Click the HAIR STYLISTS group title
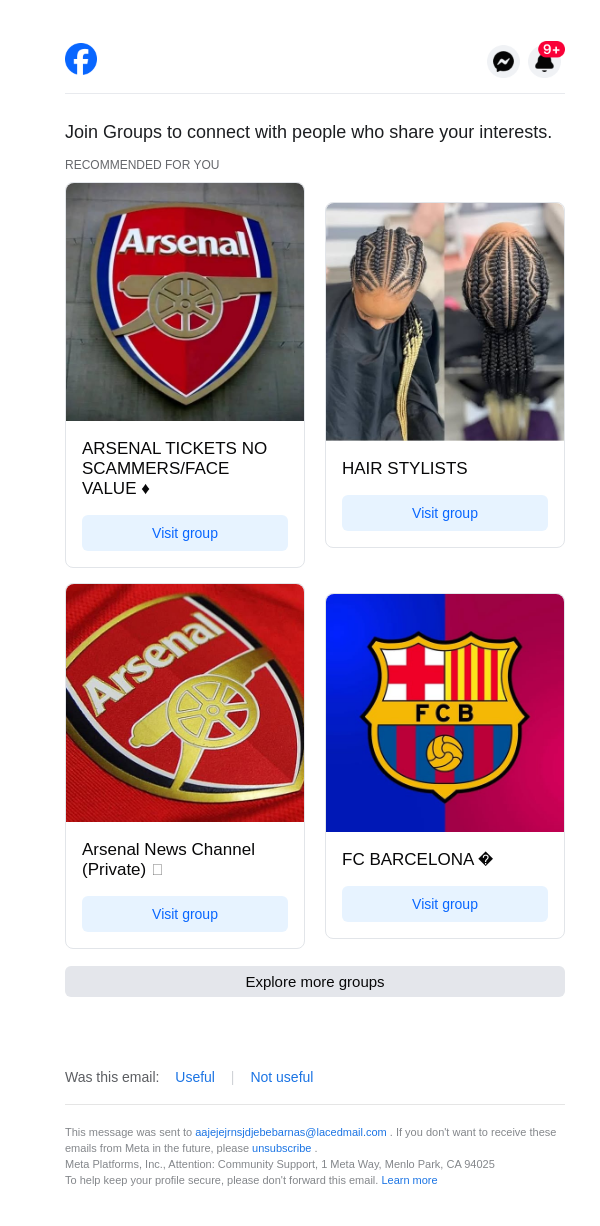The width and height of the screenshot is (600, 1226). coord(405,469)
